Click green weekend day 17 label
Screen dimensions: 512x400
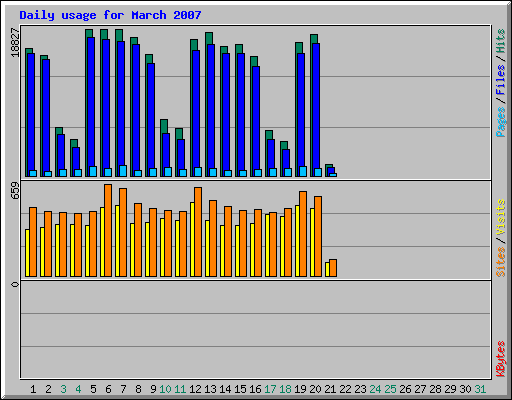coord(270,389)
